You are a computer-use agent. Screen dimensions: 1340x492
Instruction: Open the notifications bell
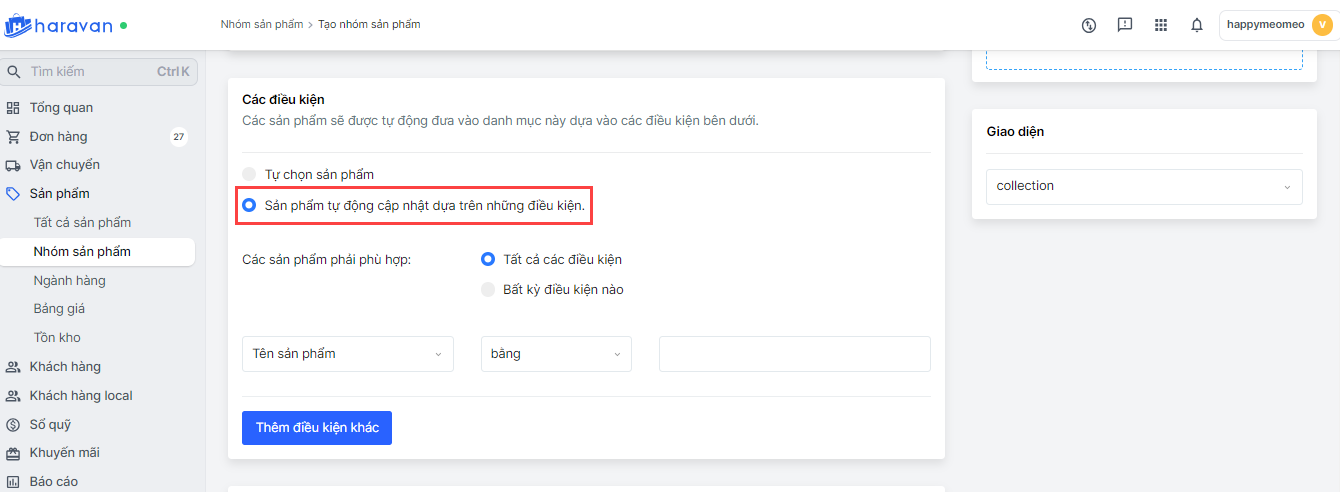pos(1197,25)
